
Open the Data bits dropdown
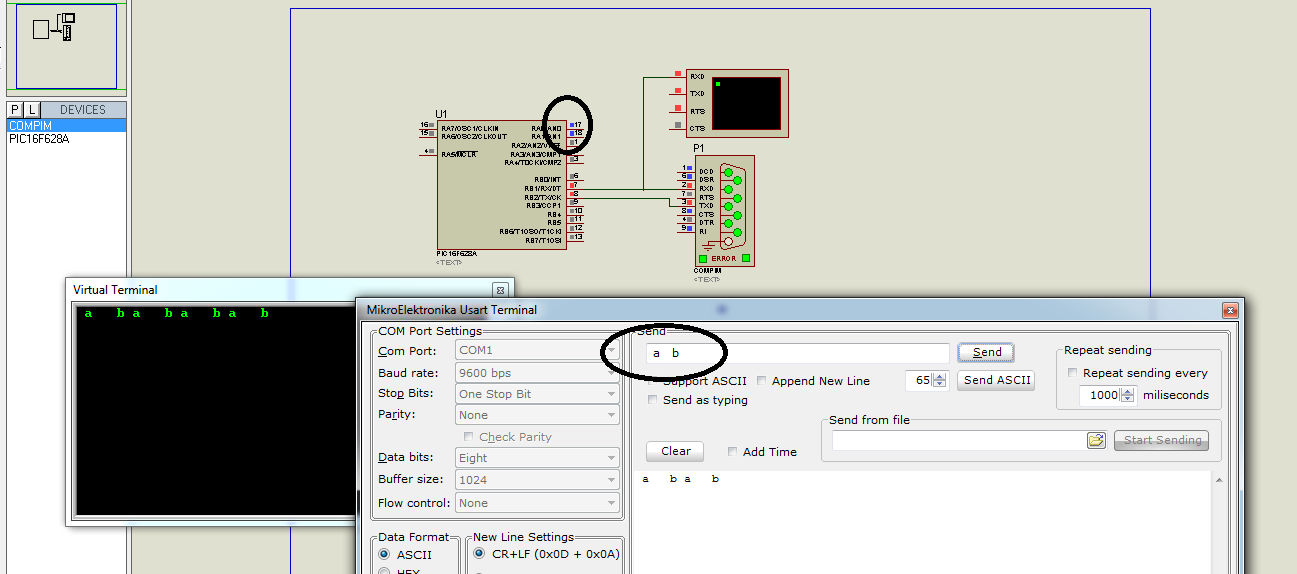coord(537,458)
